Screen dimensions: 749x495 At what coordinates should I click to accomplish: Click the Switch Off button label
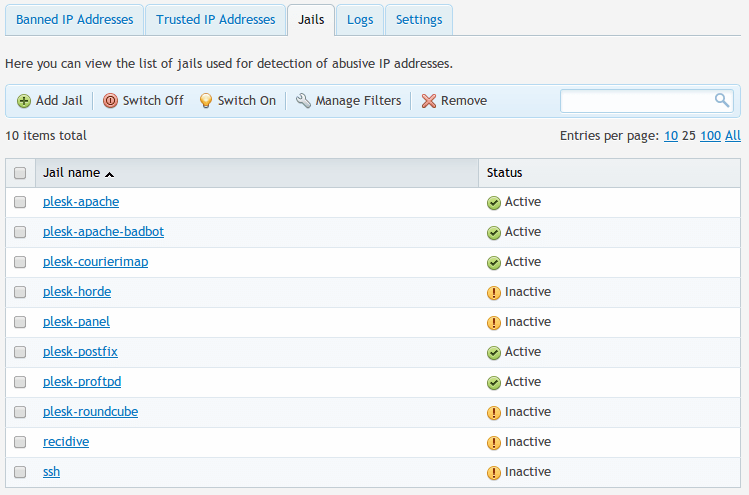tap(153, 101)
